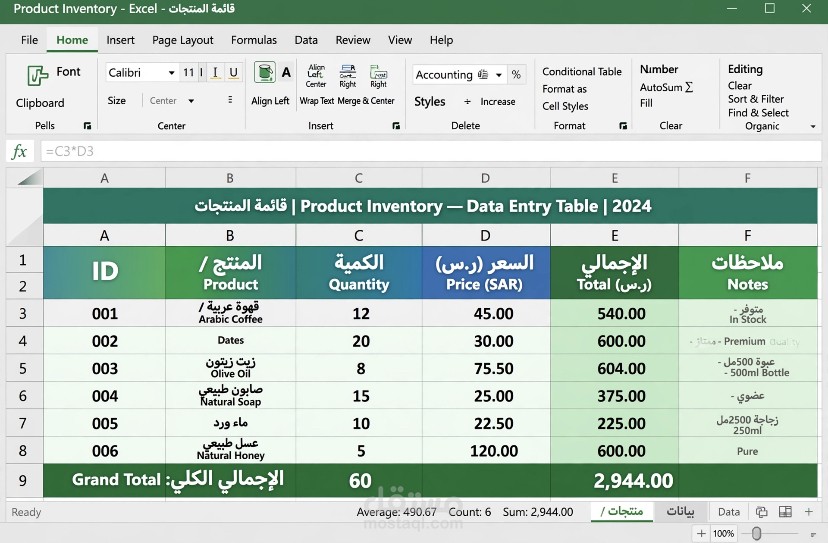This screenshot has width=828, height=543.
Task: Select row header 5
Action: coord(23,368)
